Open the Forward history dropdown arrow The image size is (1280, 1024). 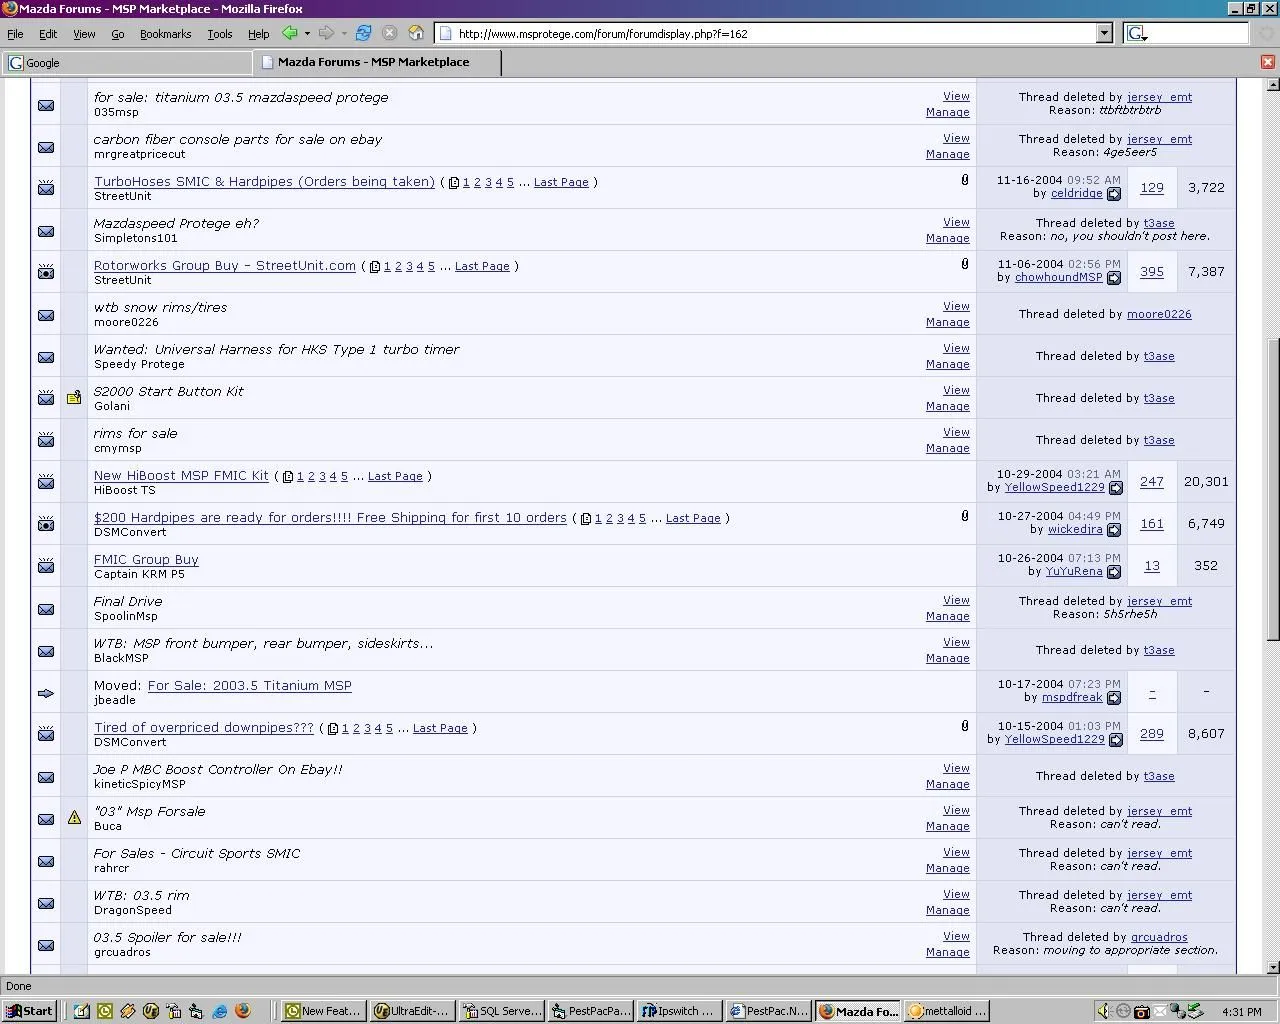tap(343, 33)
